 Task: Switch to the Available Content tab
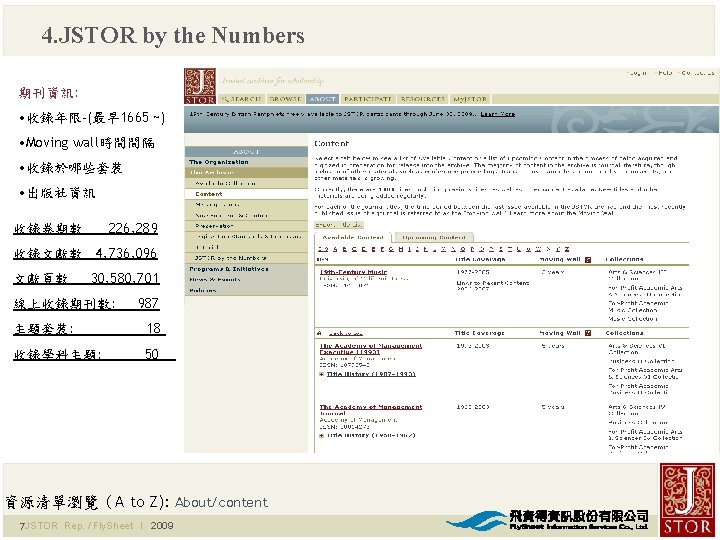click(353, 237)
